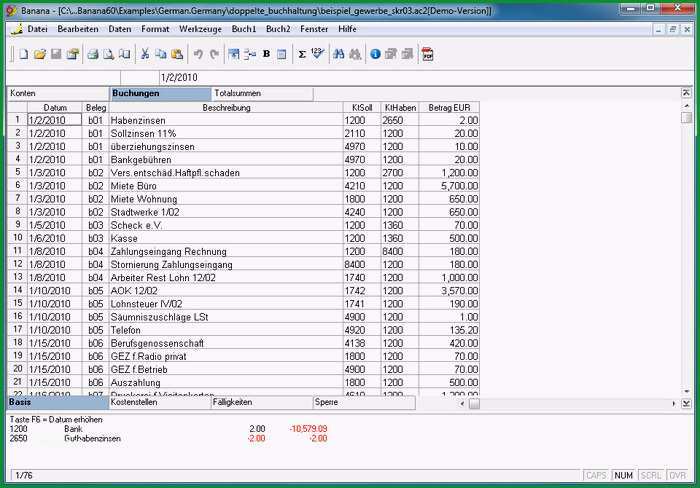The width and height of the screenshot is (700, 488).
Task: Open the Werkzeuge menu
Action: (x=200, y=29)
